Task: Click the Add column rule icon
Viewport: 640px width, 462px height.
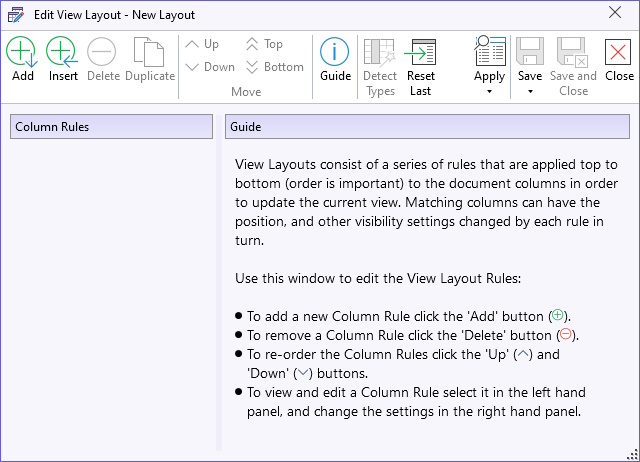Action: coord(22,52)
